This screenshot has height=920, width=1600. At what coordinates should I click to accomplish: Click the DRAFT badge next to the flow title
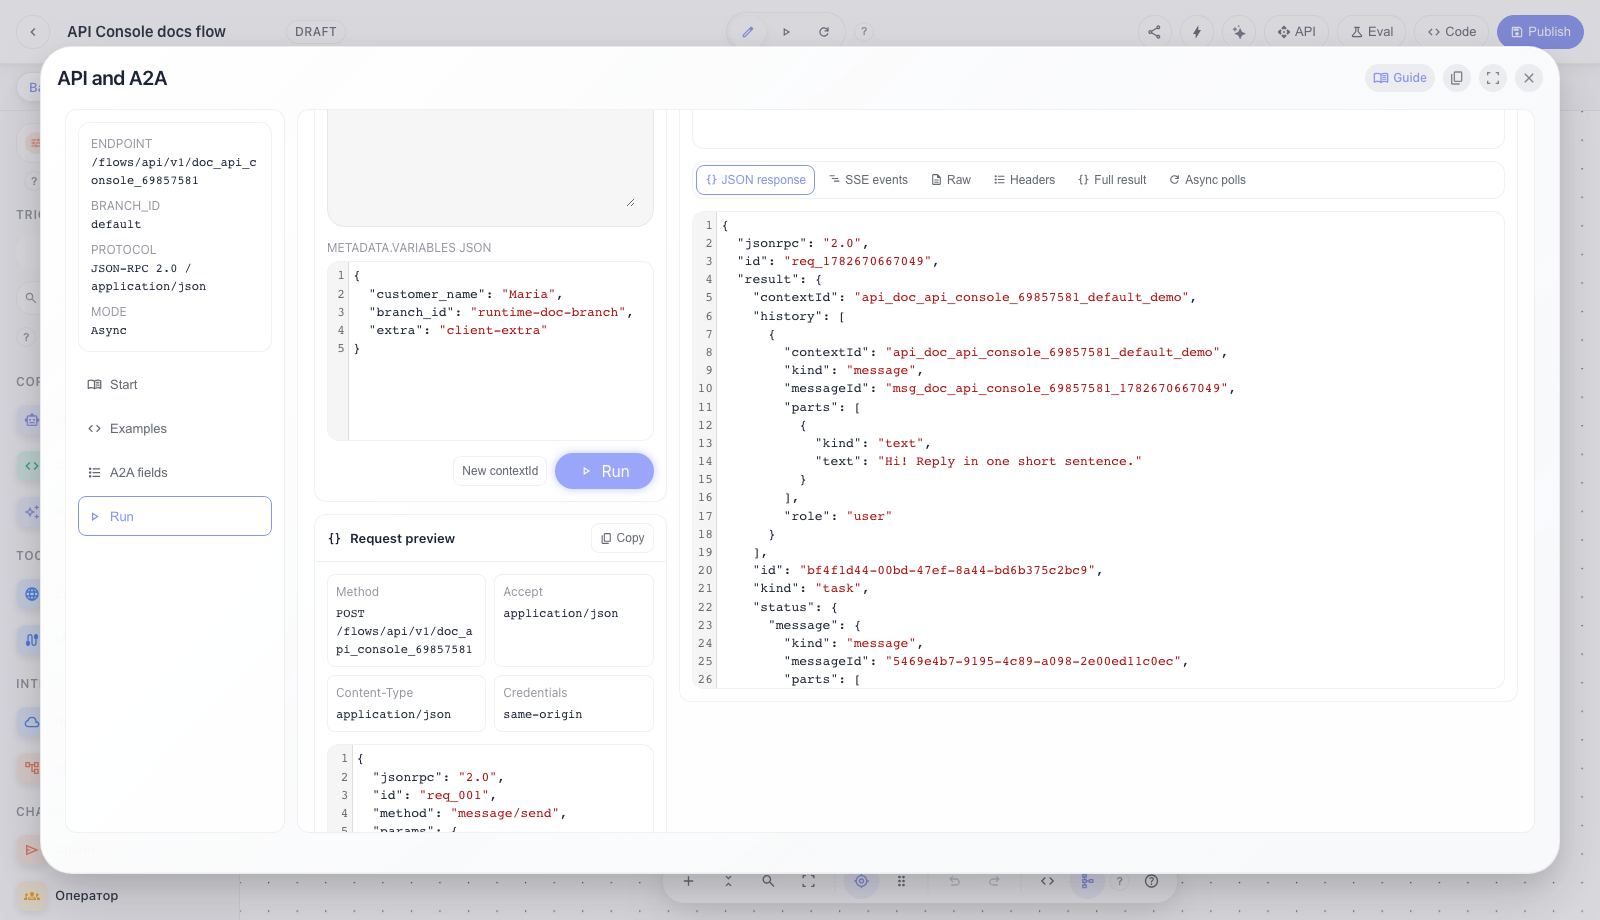click(x=316, y=32)
